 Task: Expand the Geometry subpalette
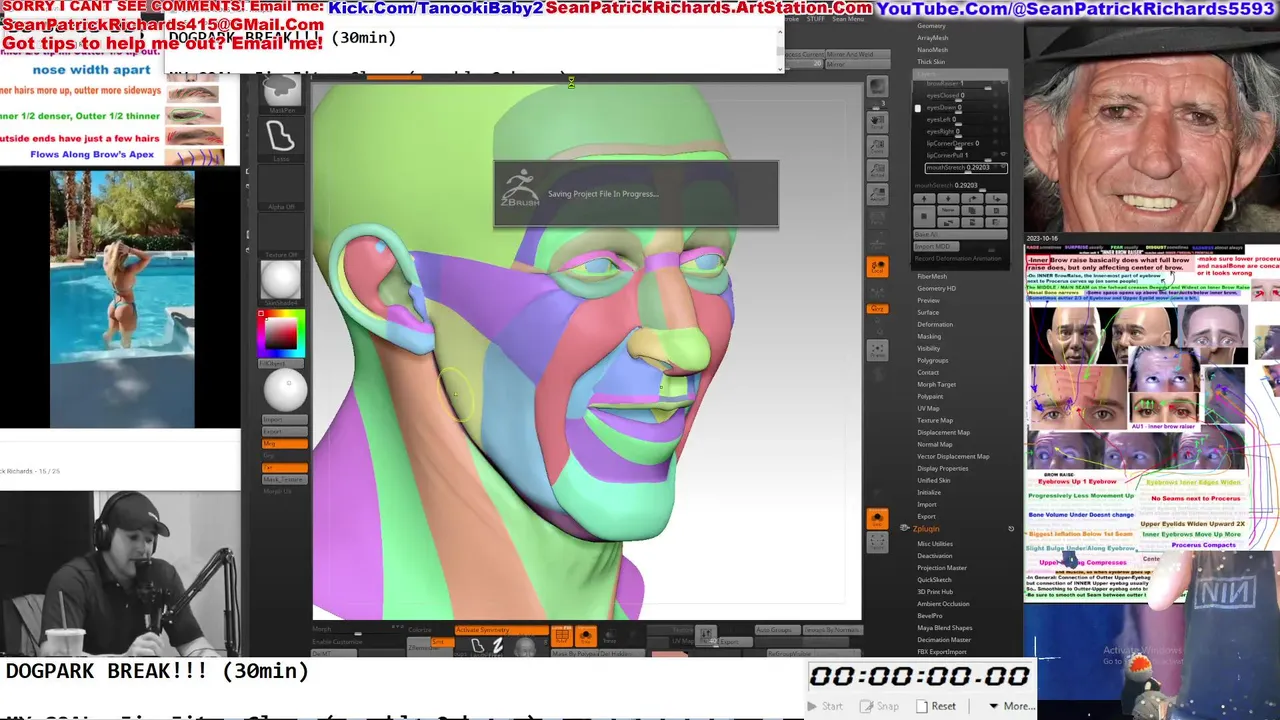click(931, 26)
